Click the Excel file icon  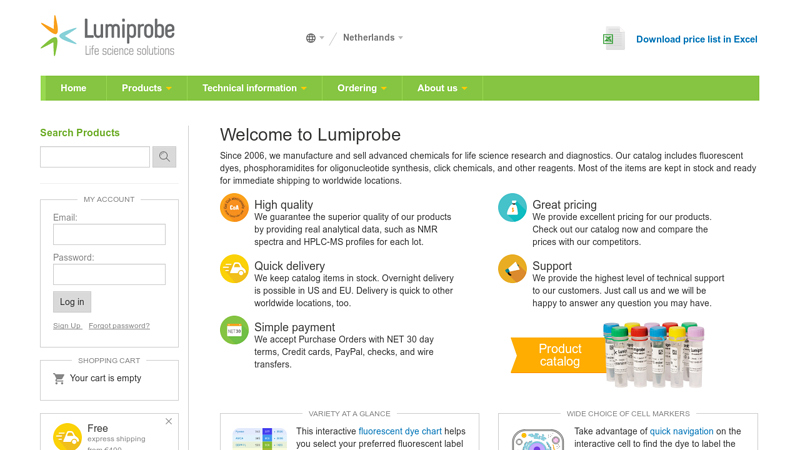(612, 39)
